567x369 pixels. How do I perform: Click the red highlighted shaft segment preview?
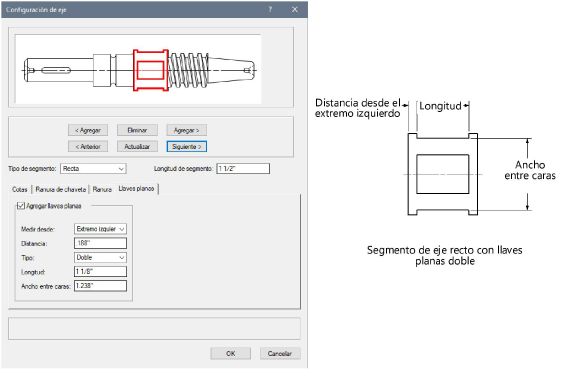(151, 70)
